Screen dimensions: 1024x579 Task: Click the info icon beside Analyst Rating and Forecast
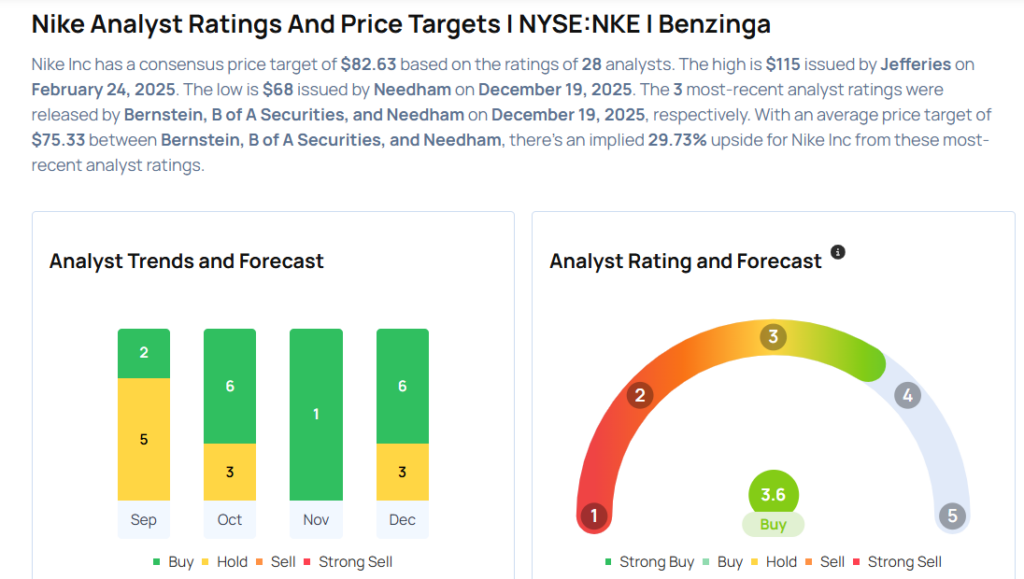click(x=838, y=252)
